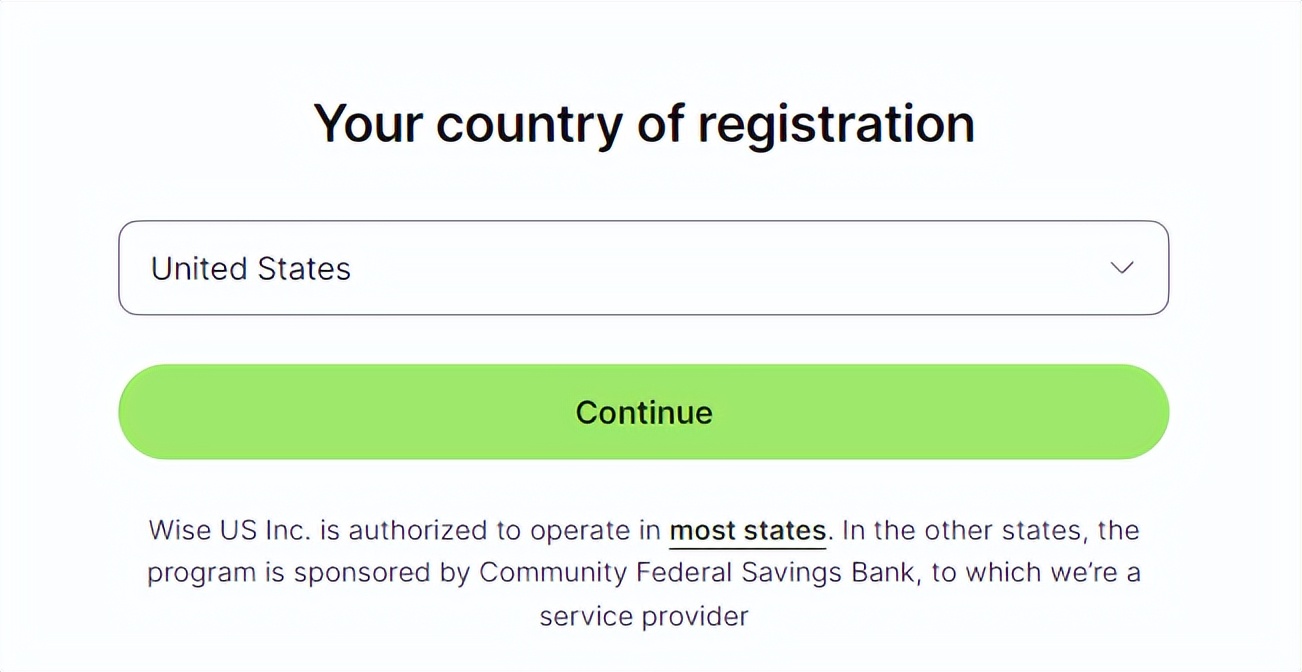This screenshot has height=672, width=1302.
Task: Click the "Your country of registration" heading
Action: [644, 124]
